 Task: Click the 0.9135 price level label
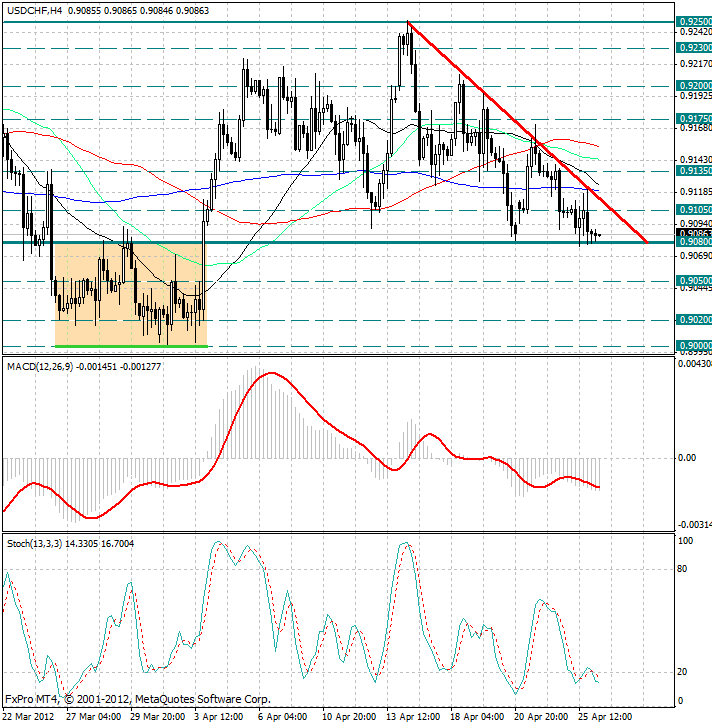694,170
